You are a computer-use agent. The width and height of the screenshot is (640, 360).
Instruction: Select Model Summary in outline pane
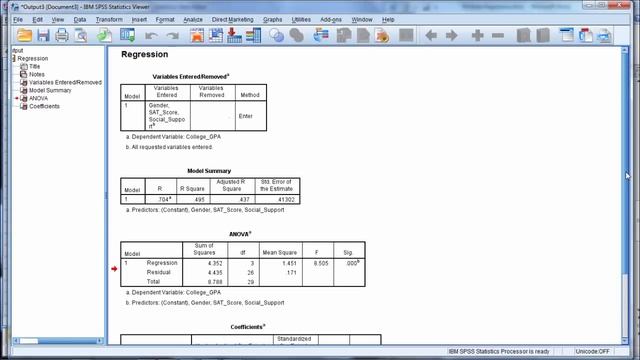50,90
